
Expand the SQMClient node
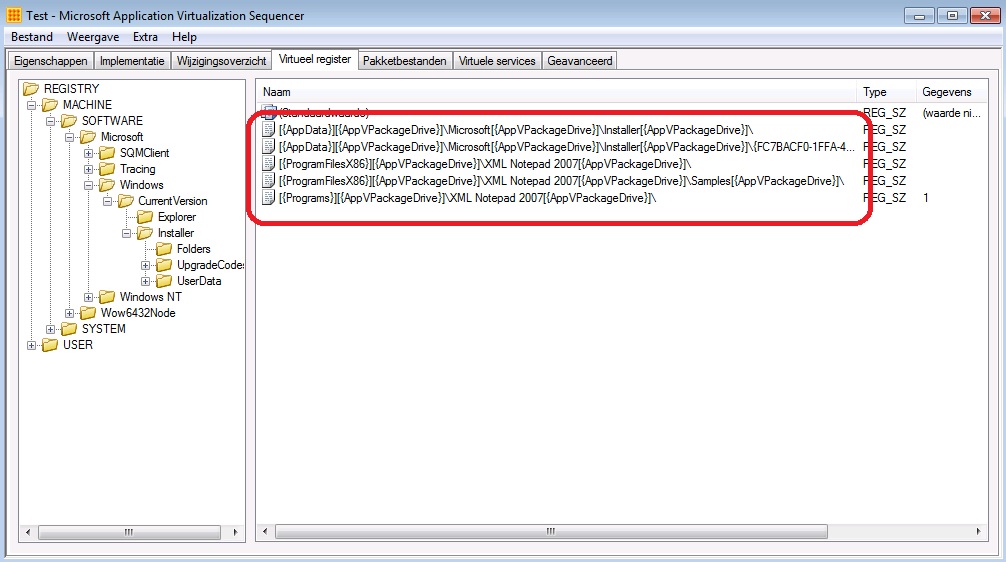point(89,153)
